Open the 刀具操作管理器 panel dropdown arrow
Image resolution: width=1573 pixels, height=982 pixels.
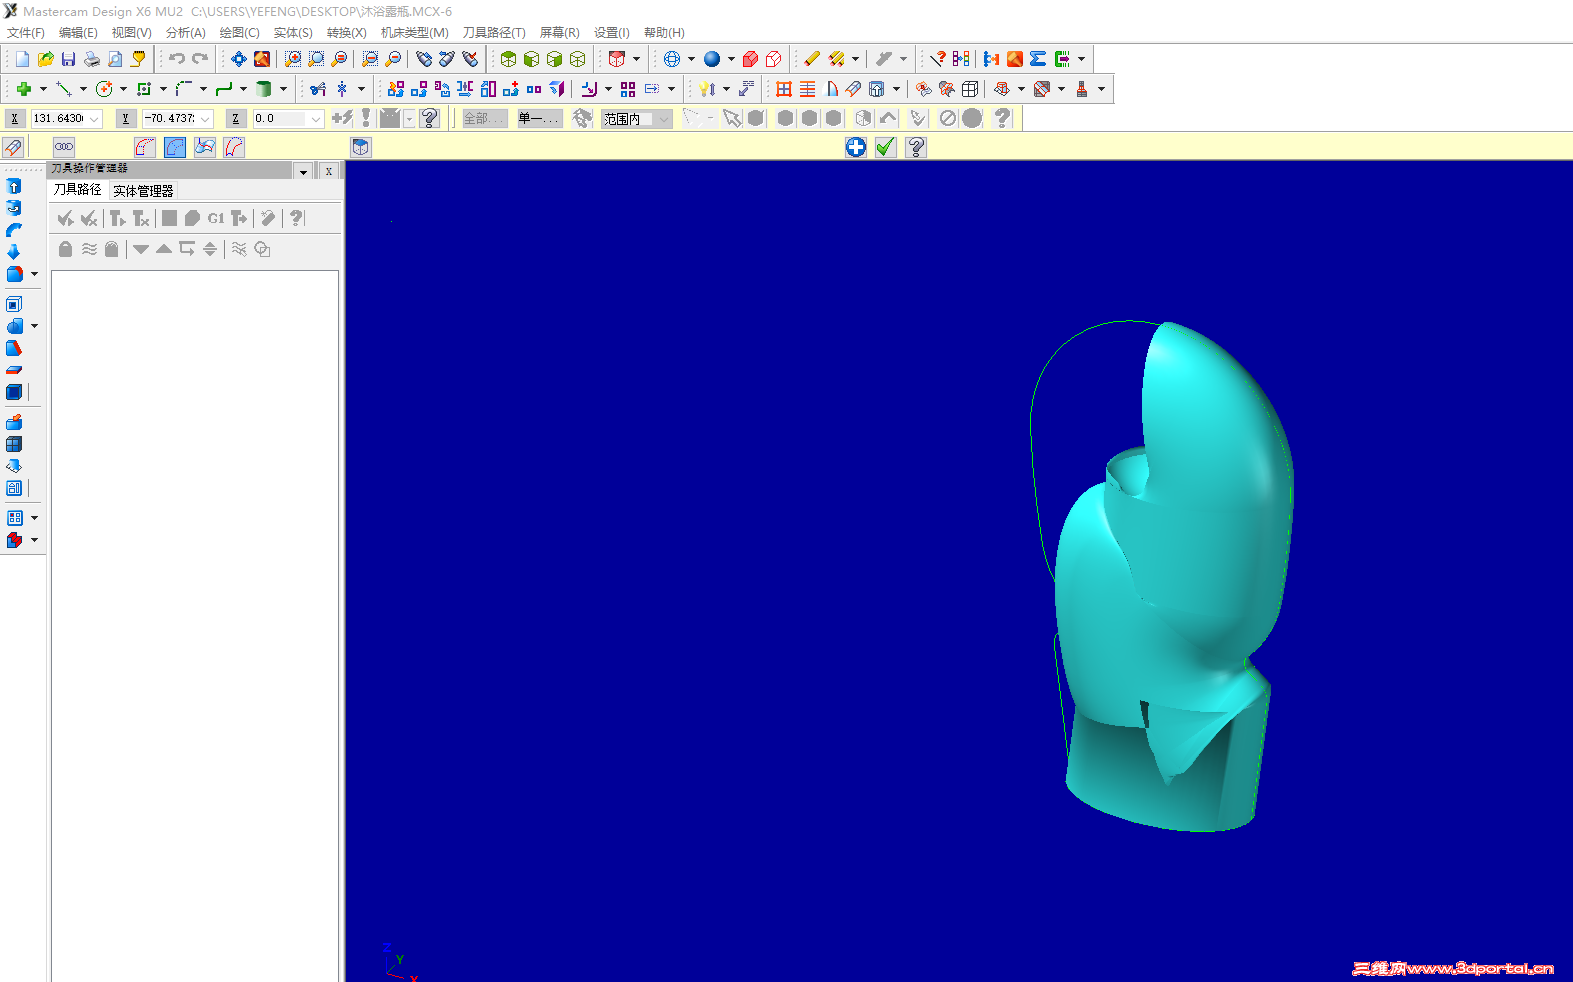[x=303, y=172]
